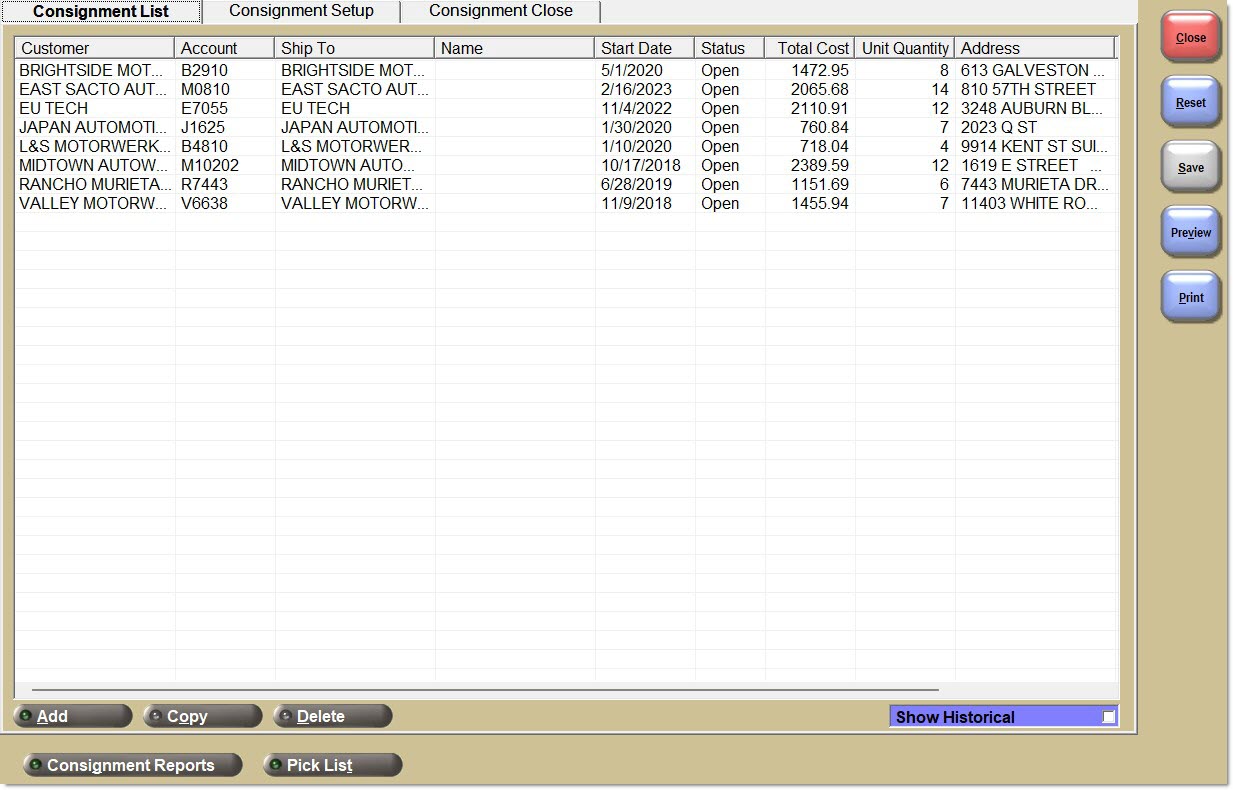Click the red Close button
The image size is (1233, 790).
coord(1190,38)
